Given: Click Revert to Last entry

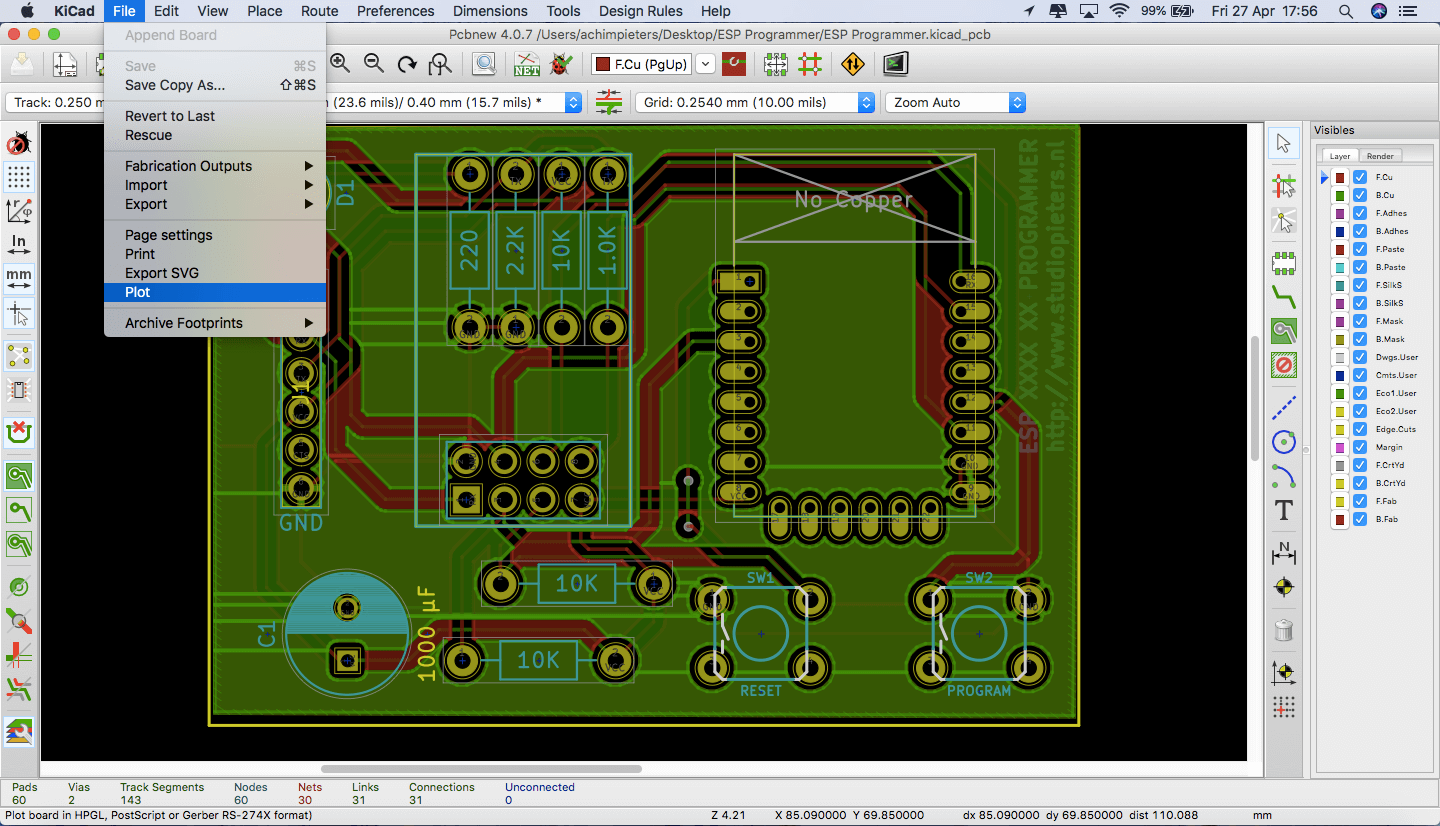Looking at the screenshot, I should [x=215, y=116].
